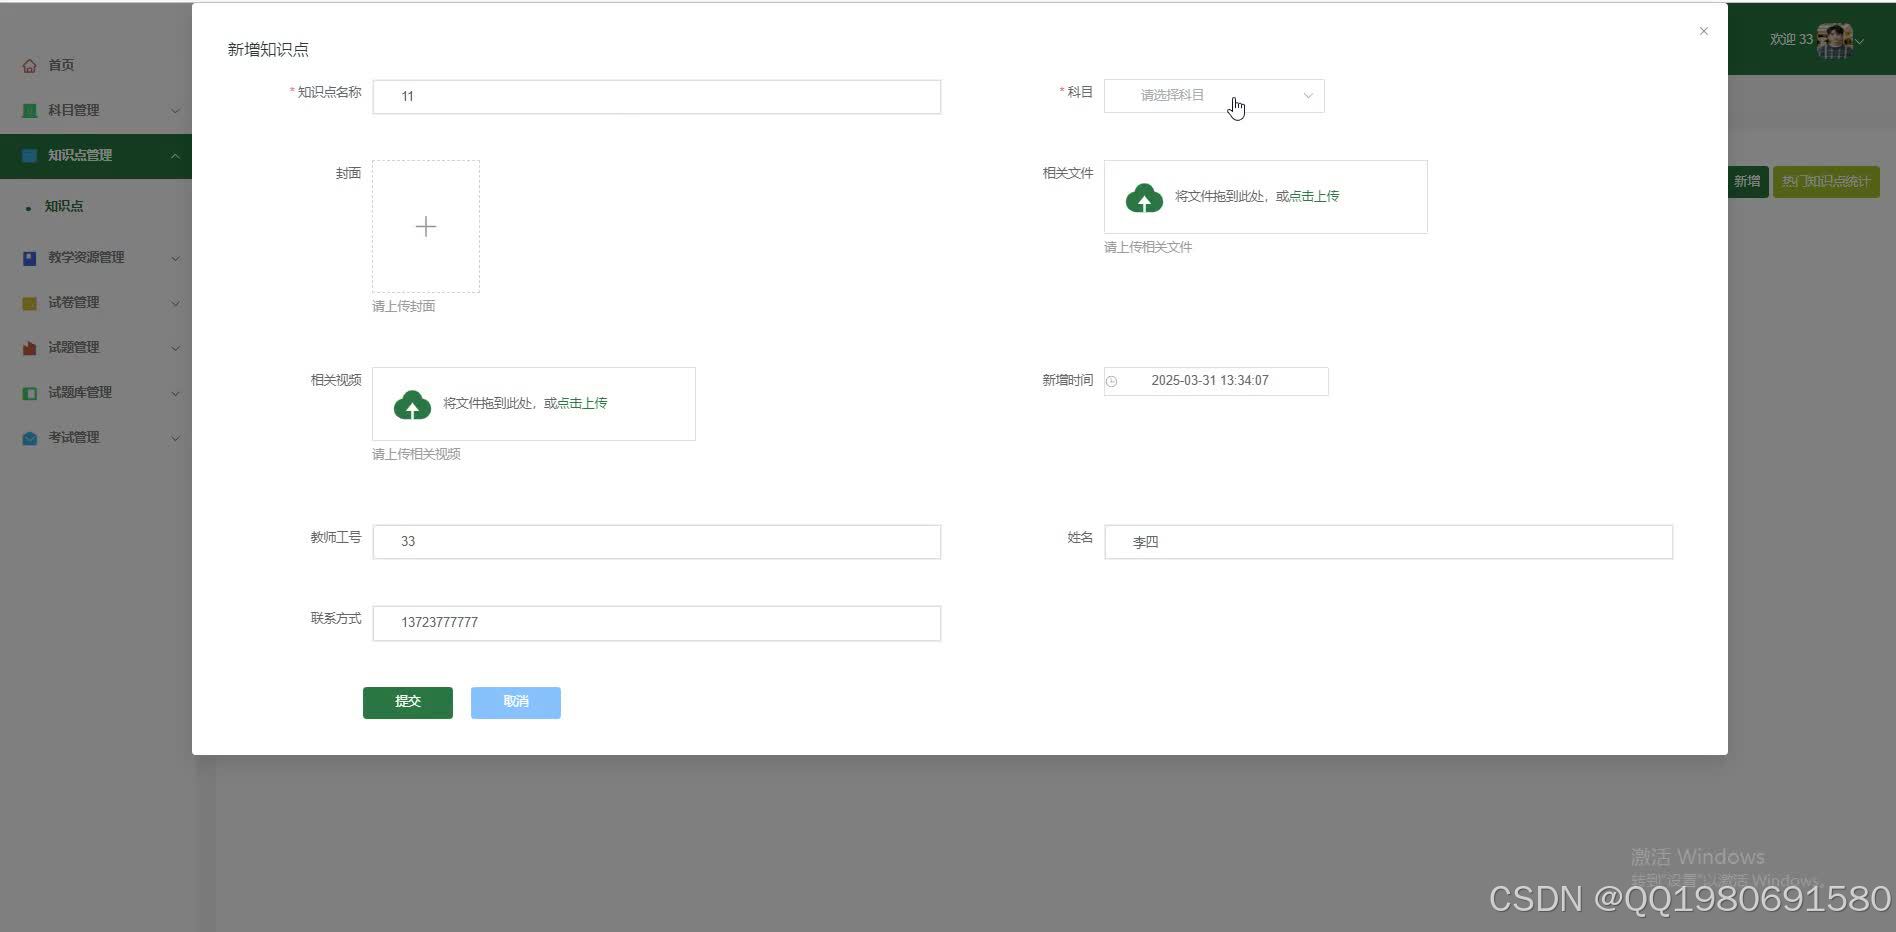Screen dimensions: 1896x932
Task: Click the clock icon in 新增时间 field
Action: (1111, 381)
